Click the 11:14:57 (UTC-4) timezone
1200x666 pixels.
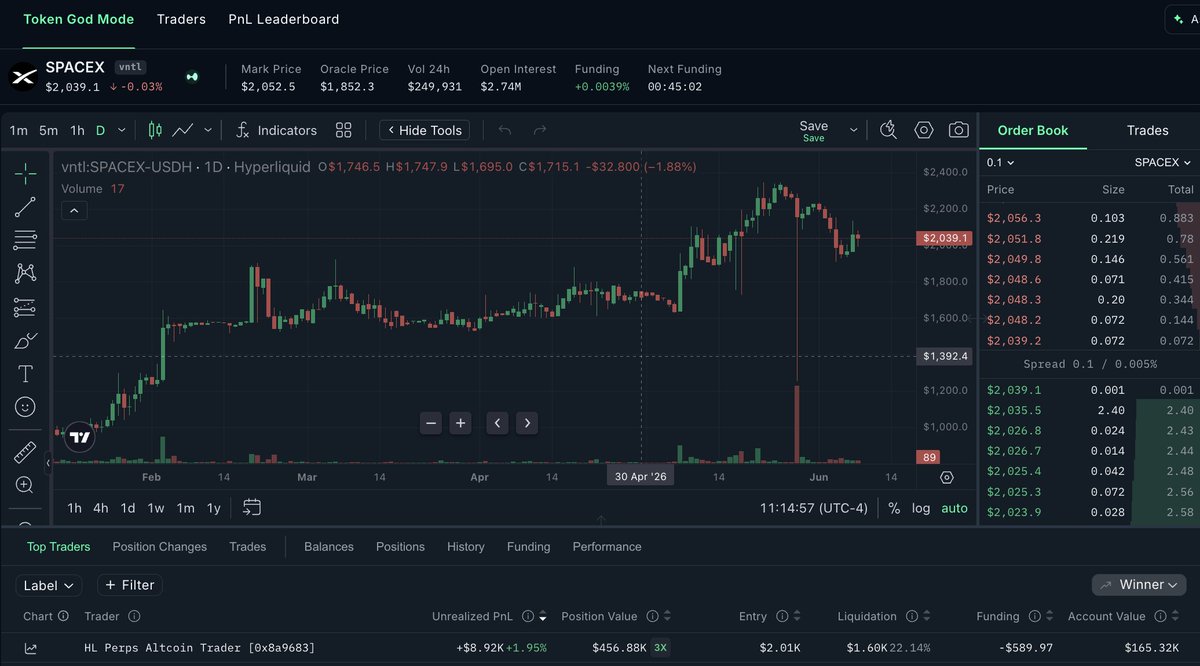click(x=814, y=508)
